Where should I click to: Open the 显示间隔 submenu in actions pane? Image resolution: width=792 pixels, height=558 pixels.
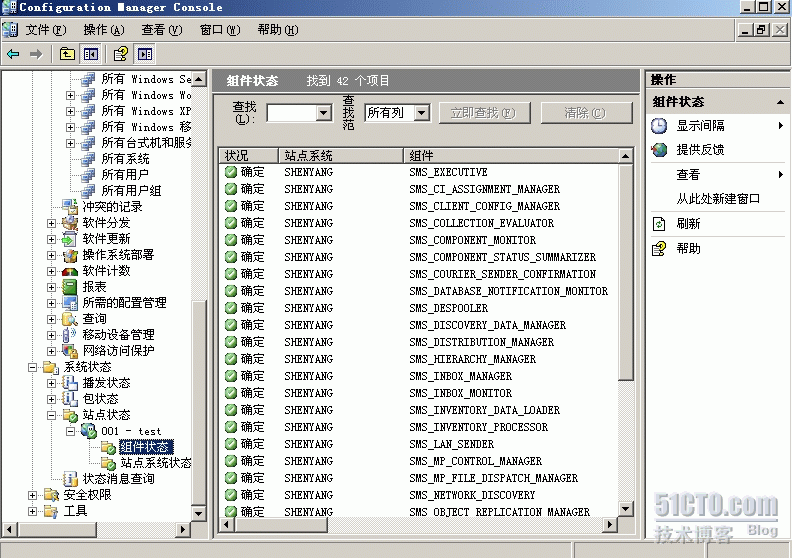pos(780,126)
